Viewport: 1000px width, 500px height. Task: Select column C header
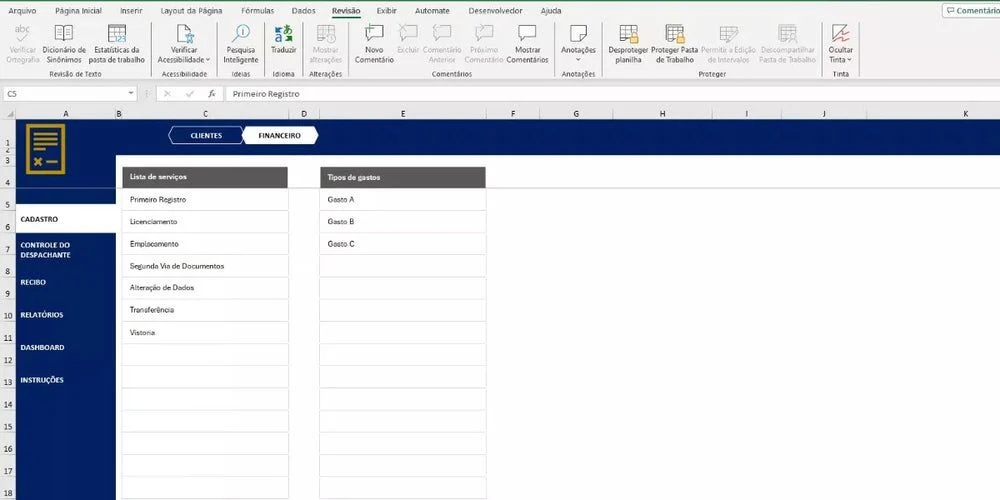(x=205, y=114)
